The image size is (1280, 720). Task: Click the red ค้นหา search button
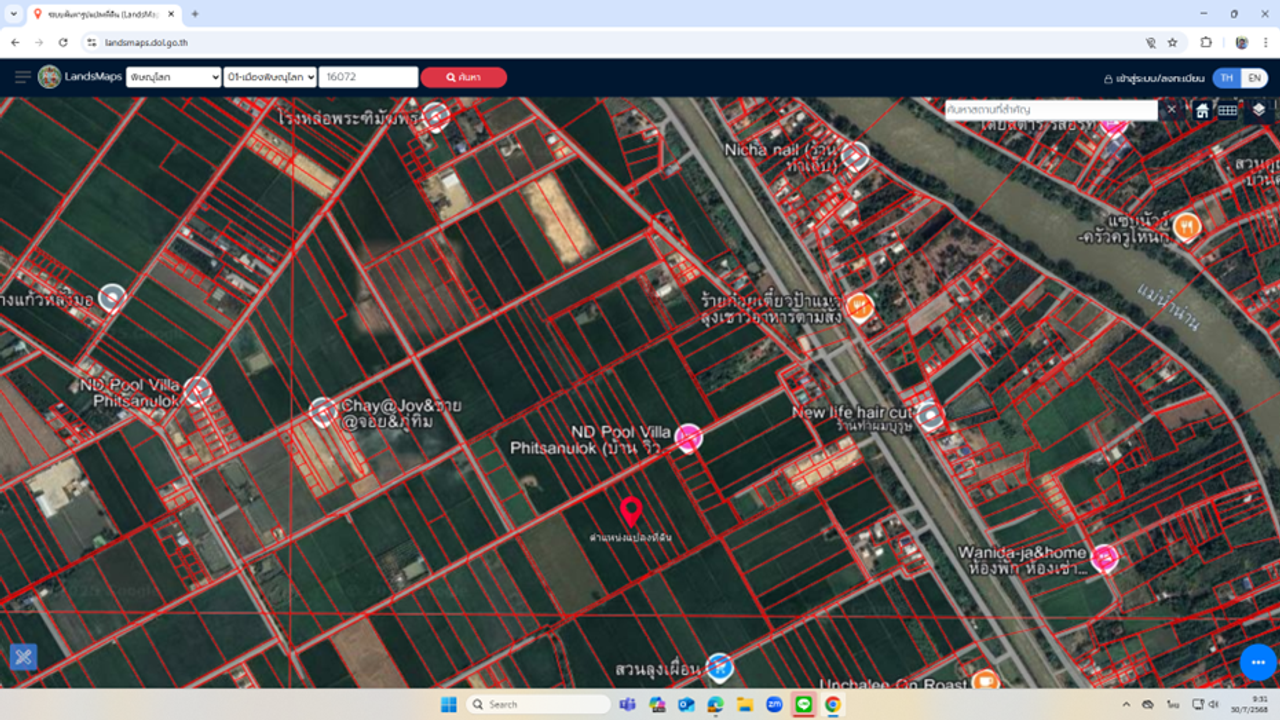pyautogui.click(x=463, y=77)
